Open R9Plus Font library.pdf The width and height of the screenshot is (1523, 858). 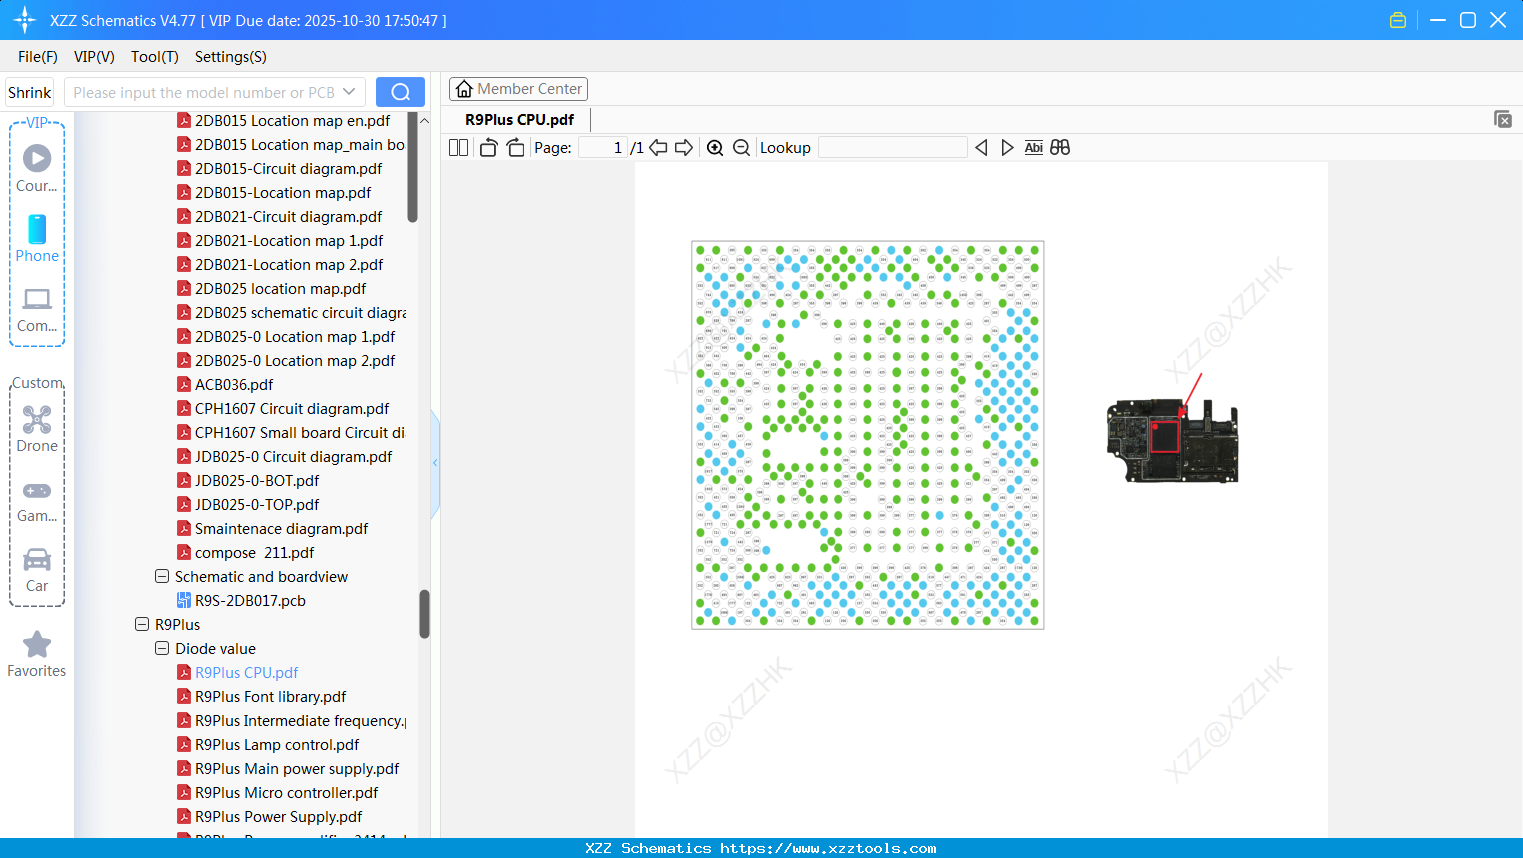[270, 696]
